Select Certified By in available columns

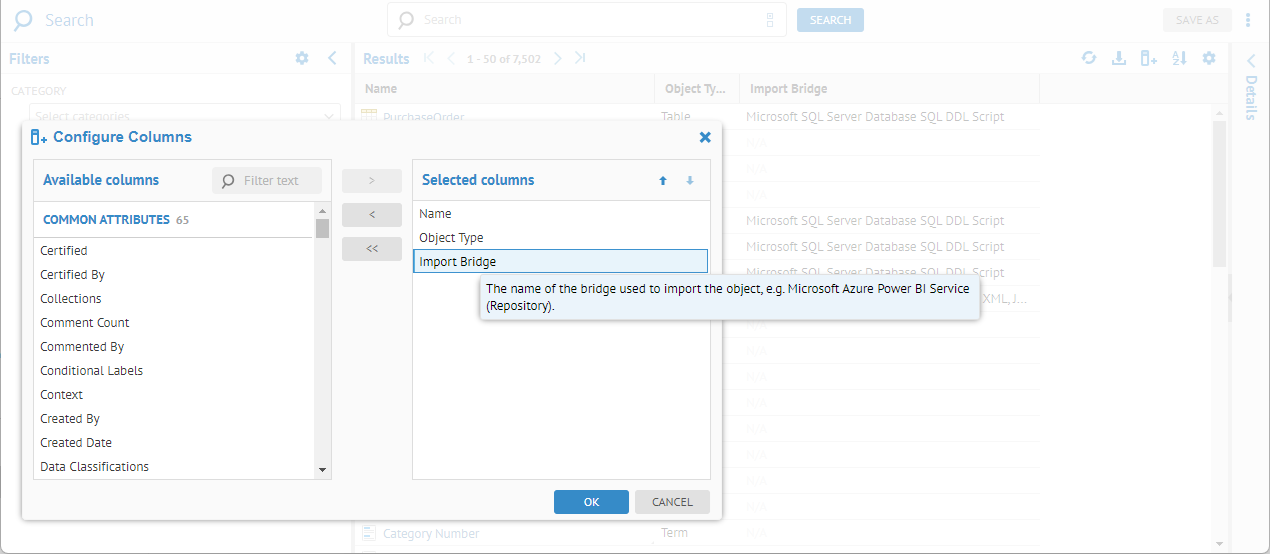point(72,275)
